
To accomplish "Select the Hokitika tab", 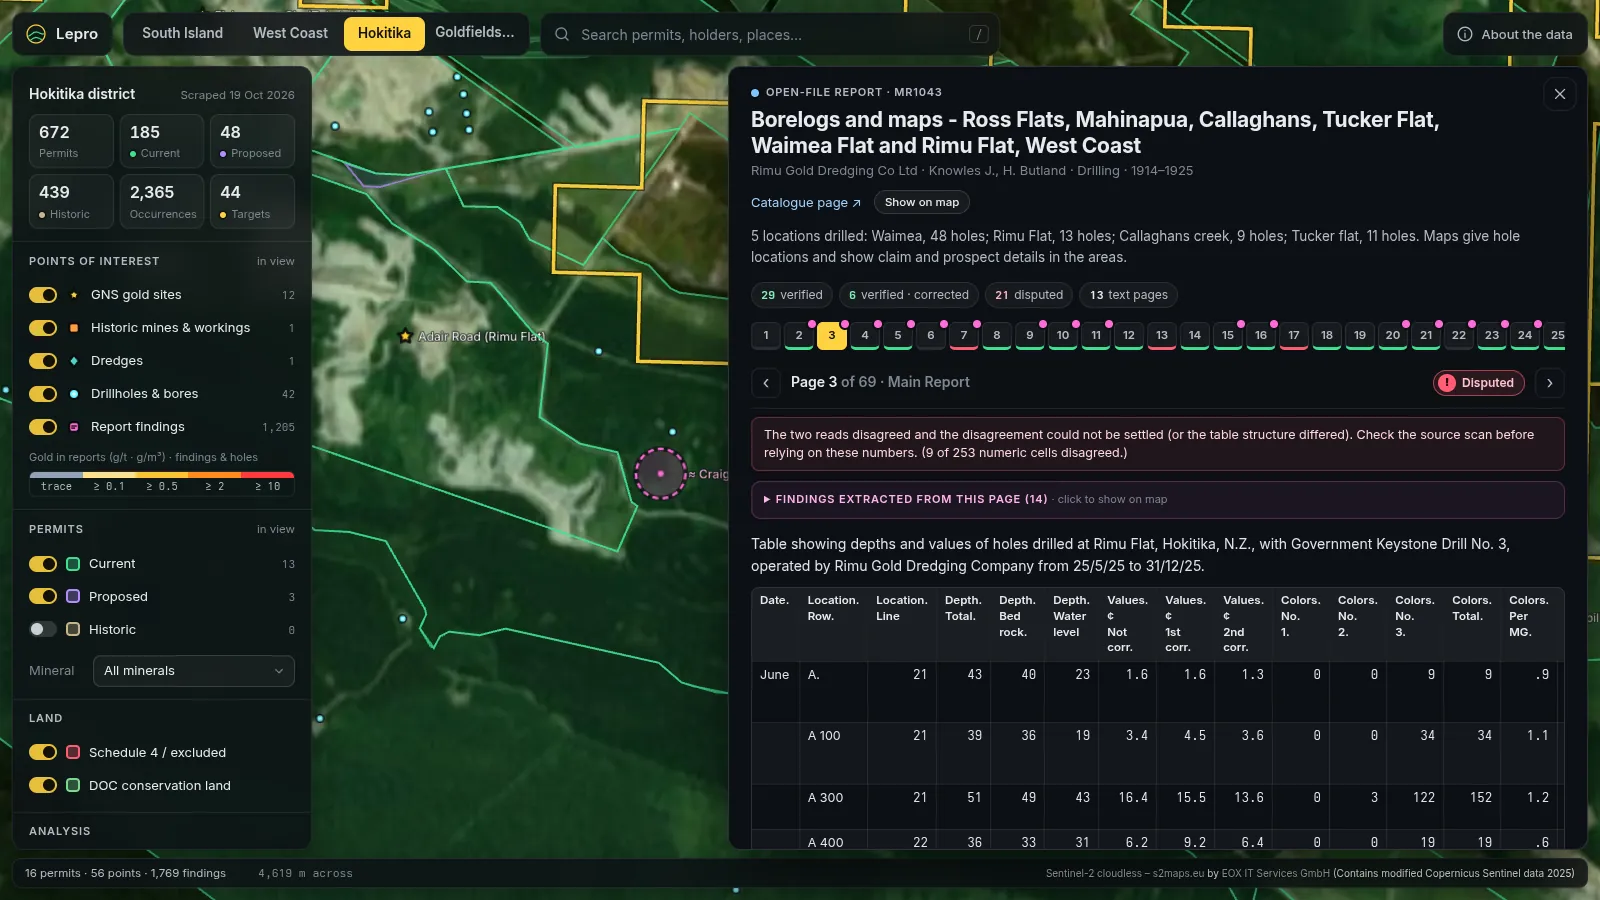I will (x=384, y=33).
